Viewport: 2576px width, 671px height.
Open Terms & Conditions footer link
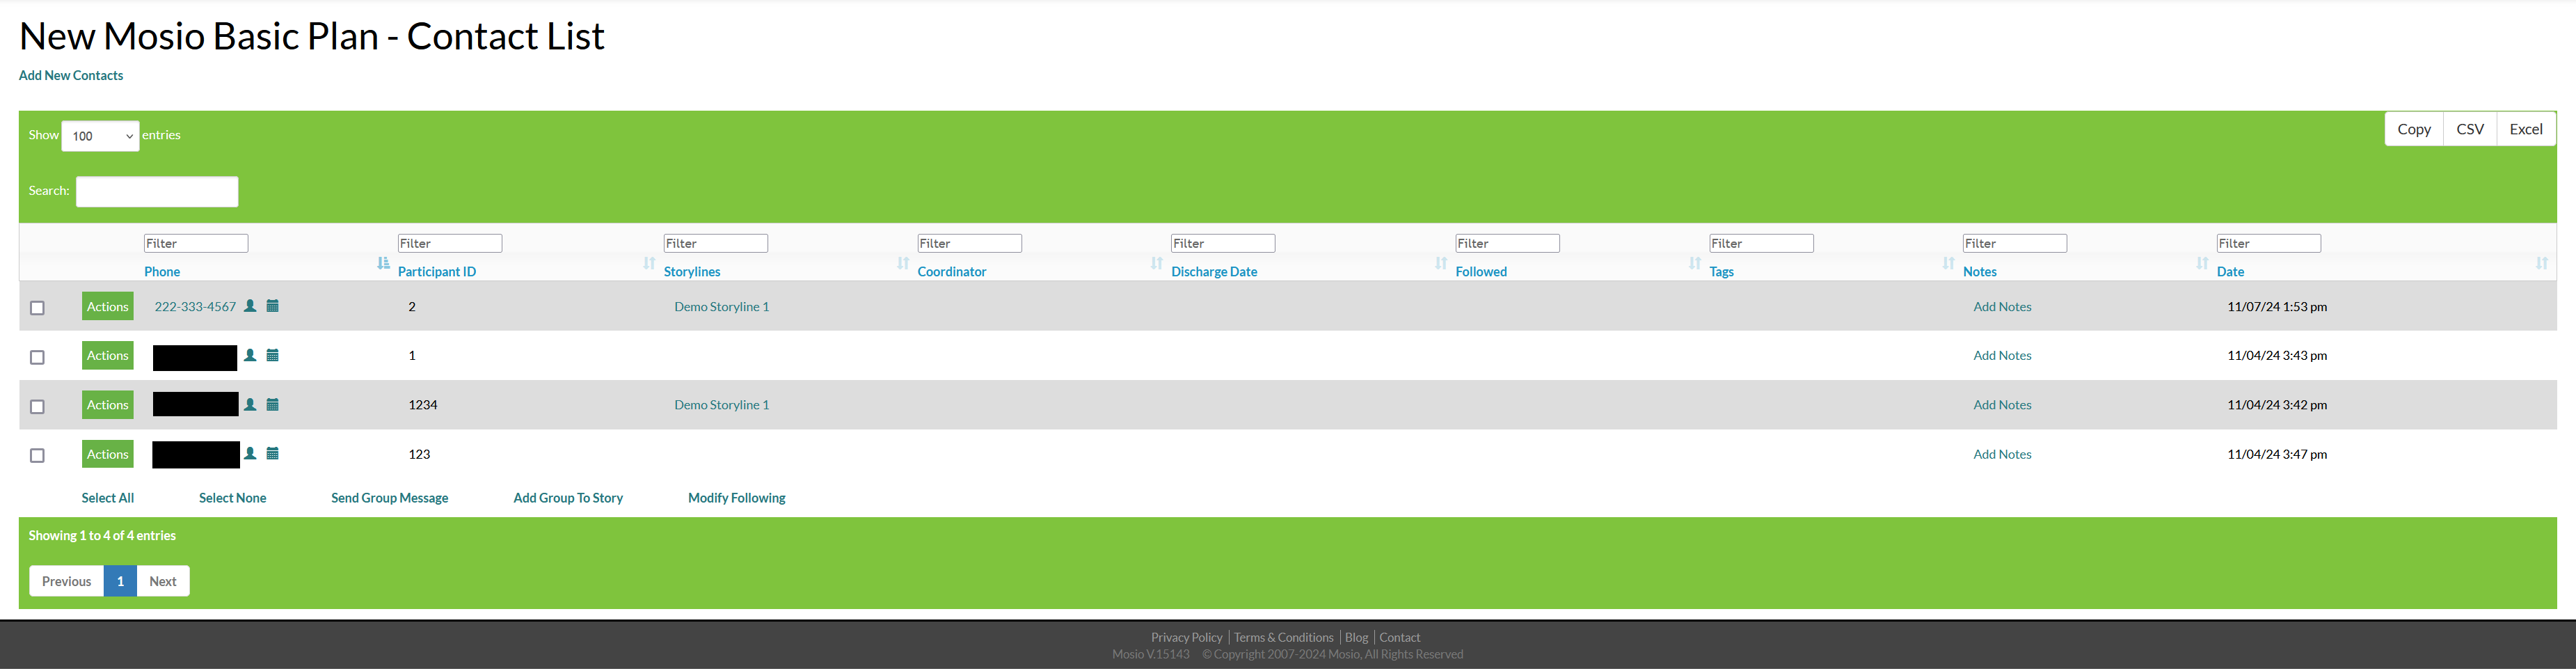click(x=1284, y=639)
